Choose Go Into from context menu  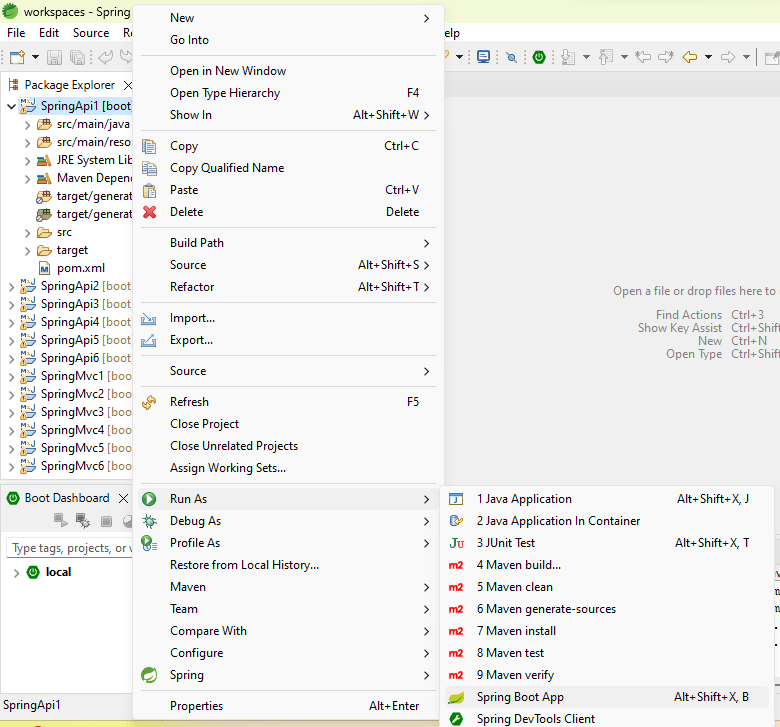(x=288, y=40)
